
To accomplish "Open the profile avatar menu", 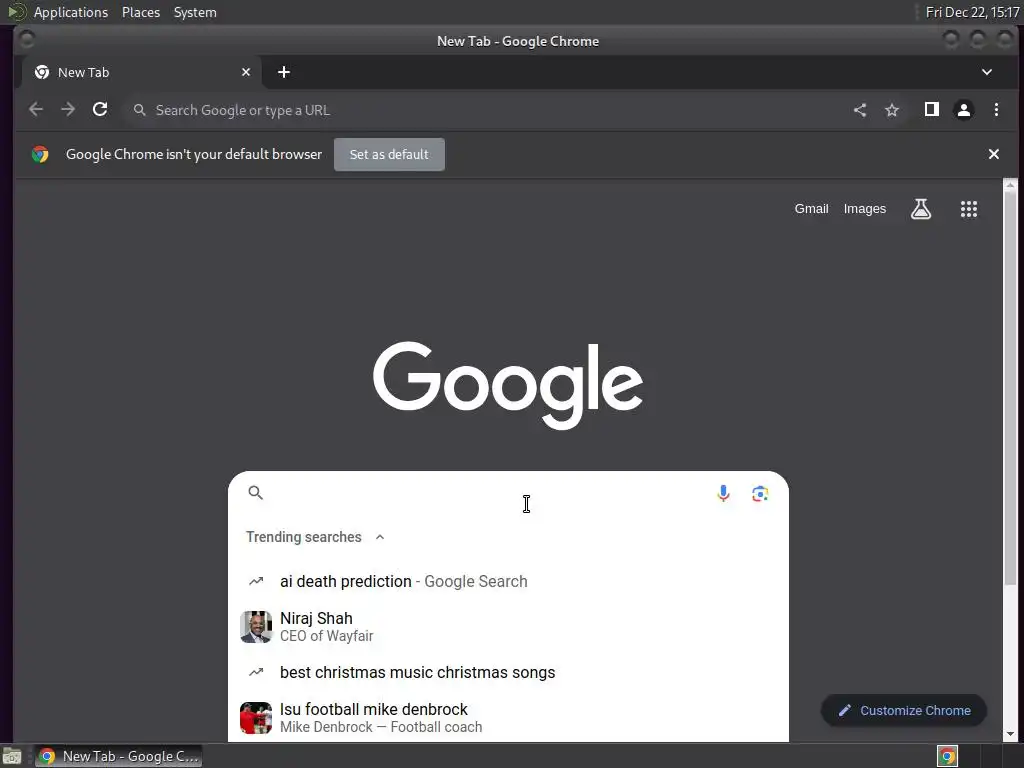I will point(964,110).
